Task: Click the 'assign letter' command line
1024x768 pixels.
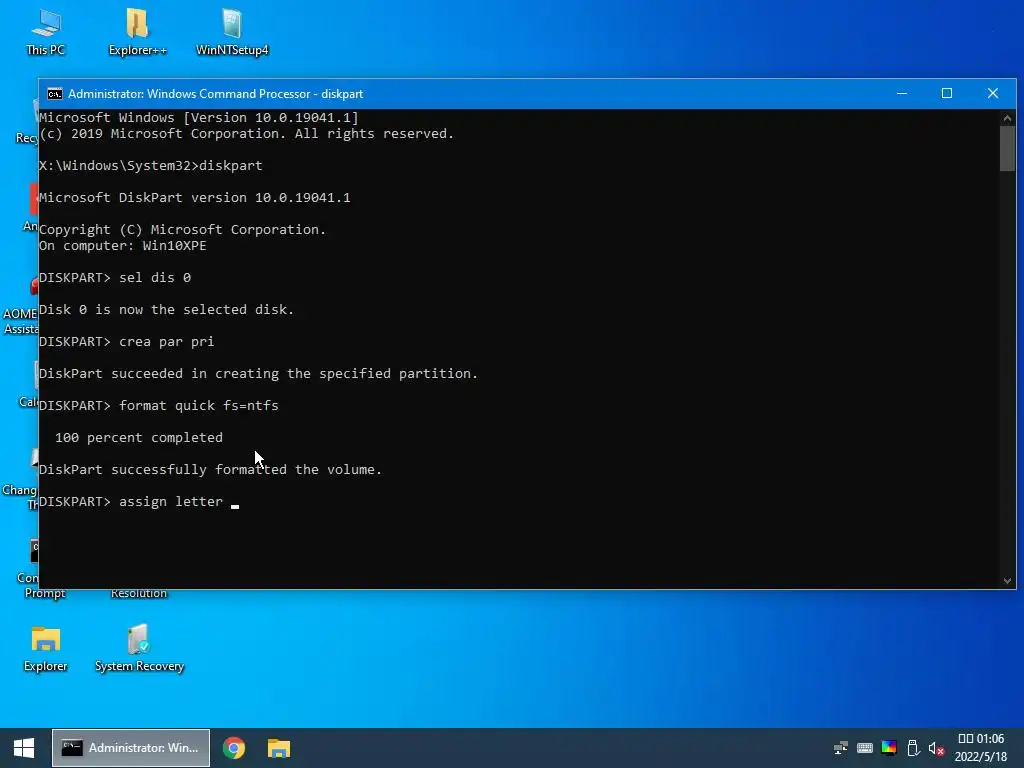Action: pyautogui.click(x=138, y=502)
